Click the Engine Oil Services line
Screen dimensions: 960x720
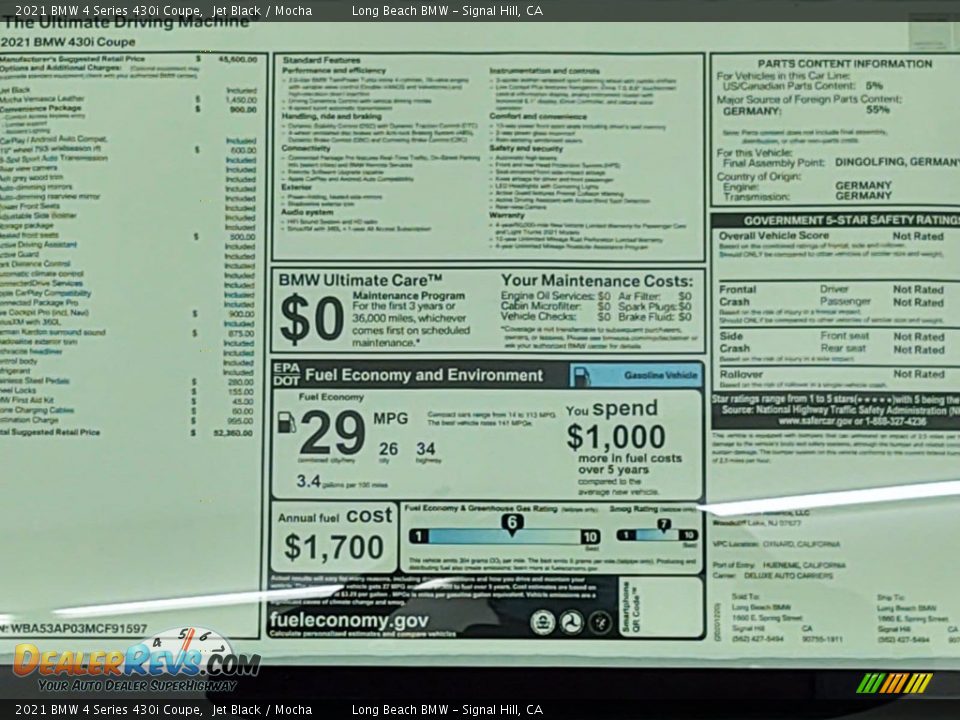pyautogui.click(x=555, y=296)
